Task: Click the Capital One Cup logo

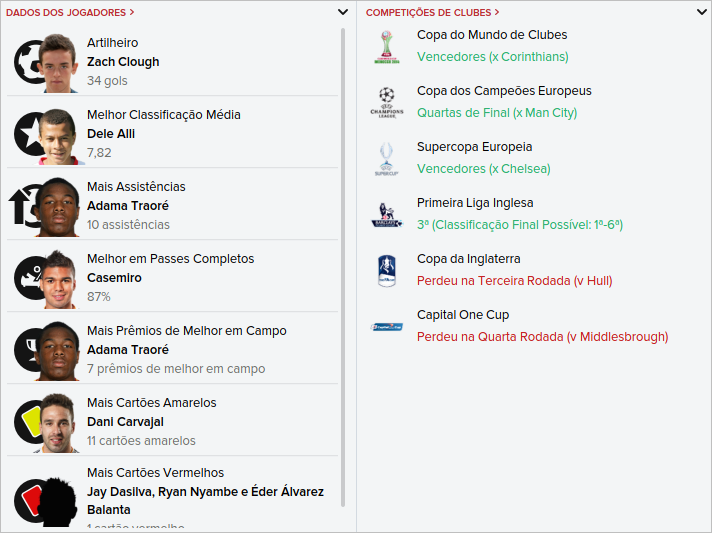Action: pos(387,326)
